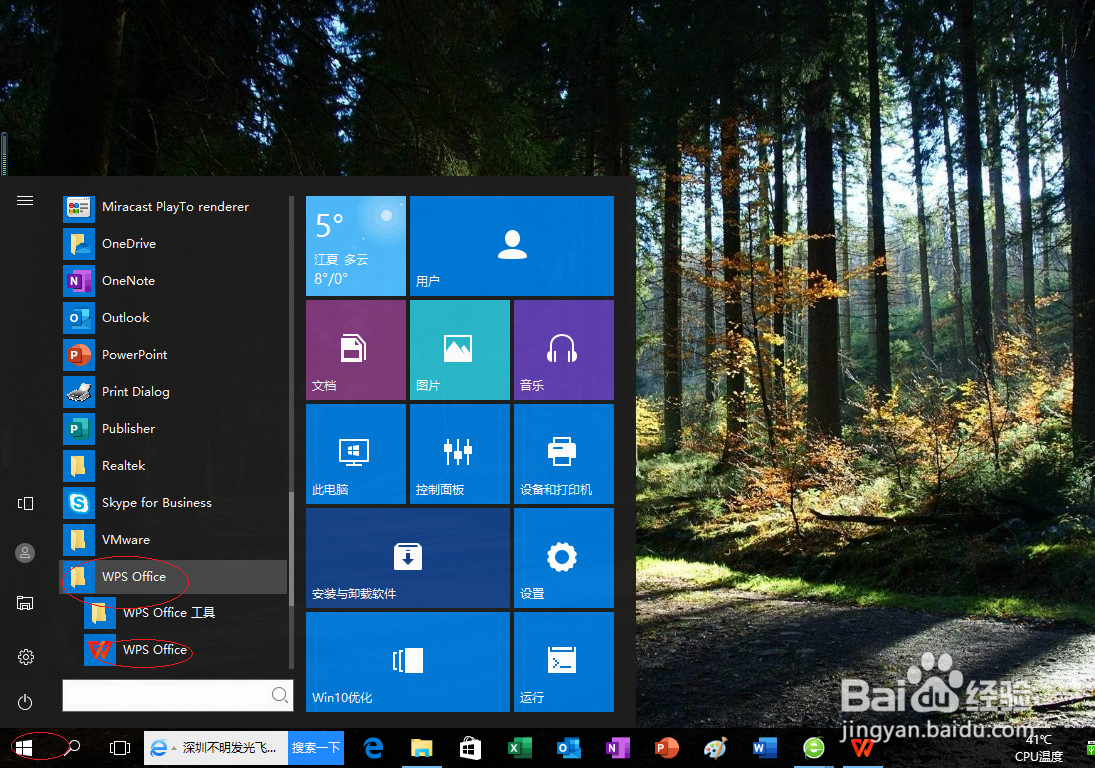Screen dimensions: 1095x768
Task: Open the 文档 tile
Action: [355, 350]
